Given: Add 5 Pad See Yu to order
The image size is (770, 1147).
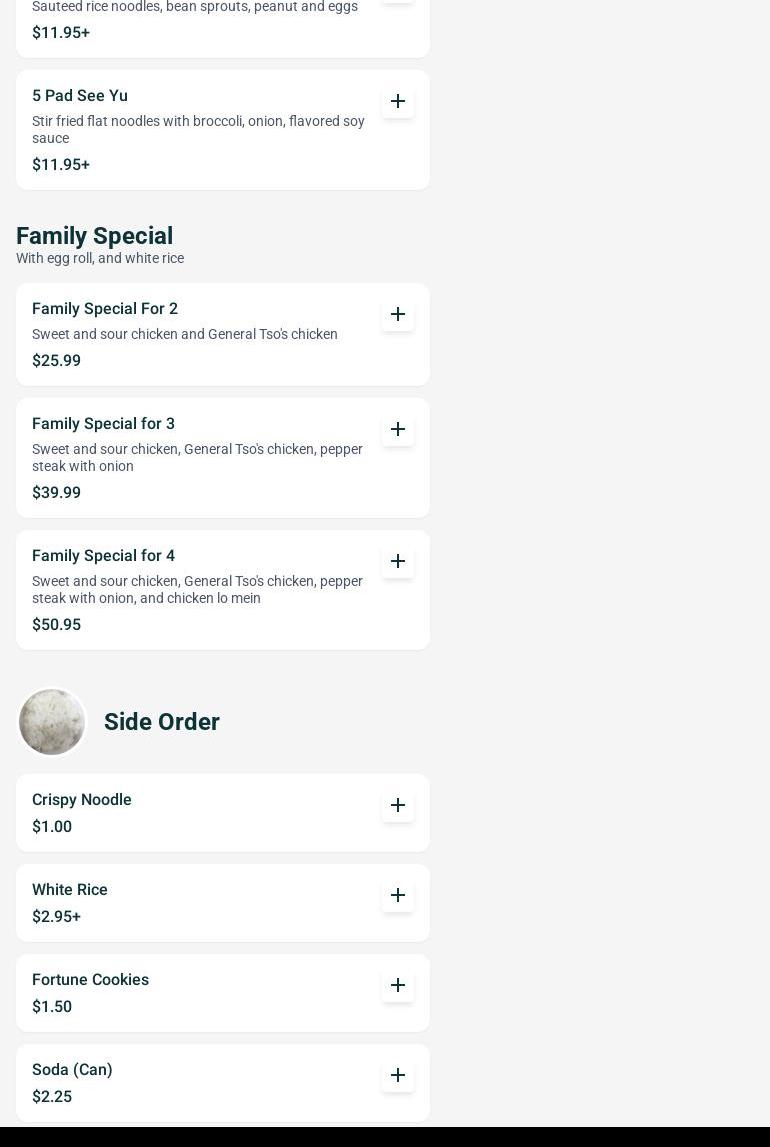Looking at the screenshot, I should pyautogui.click(x=398, y=101).
